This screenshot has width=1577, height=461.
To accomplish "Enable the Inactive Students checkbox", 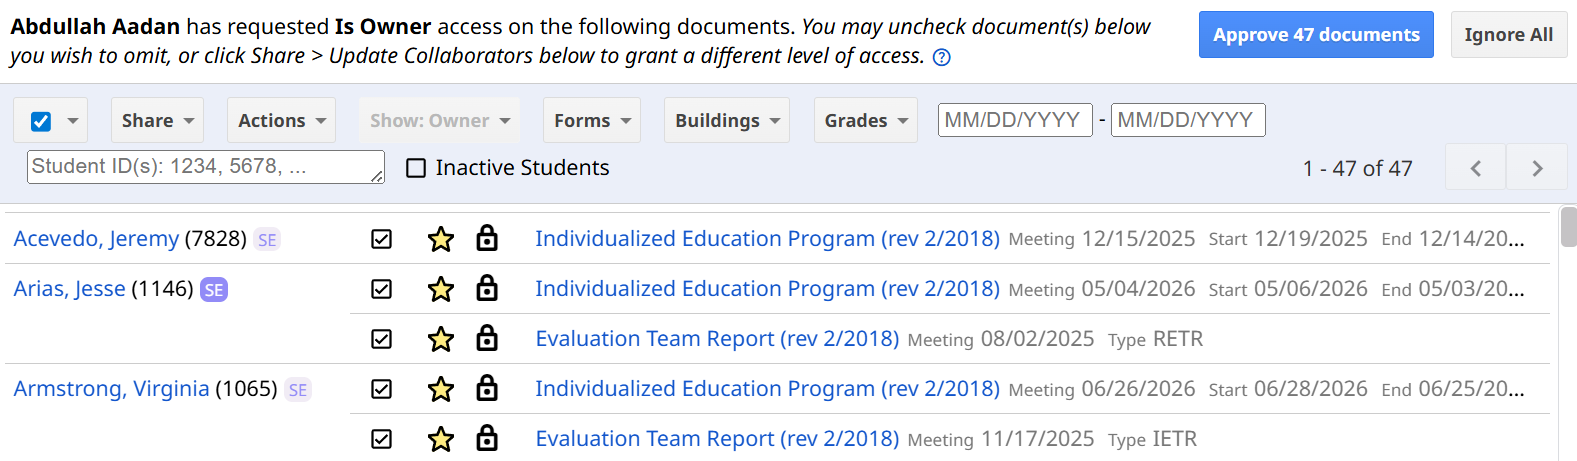I will [x=416, y=168].
